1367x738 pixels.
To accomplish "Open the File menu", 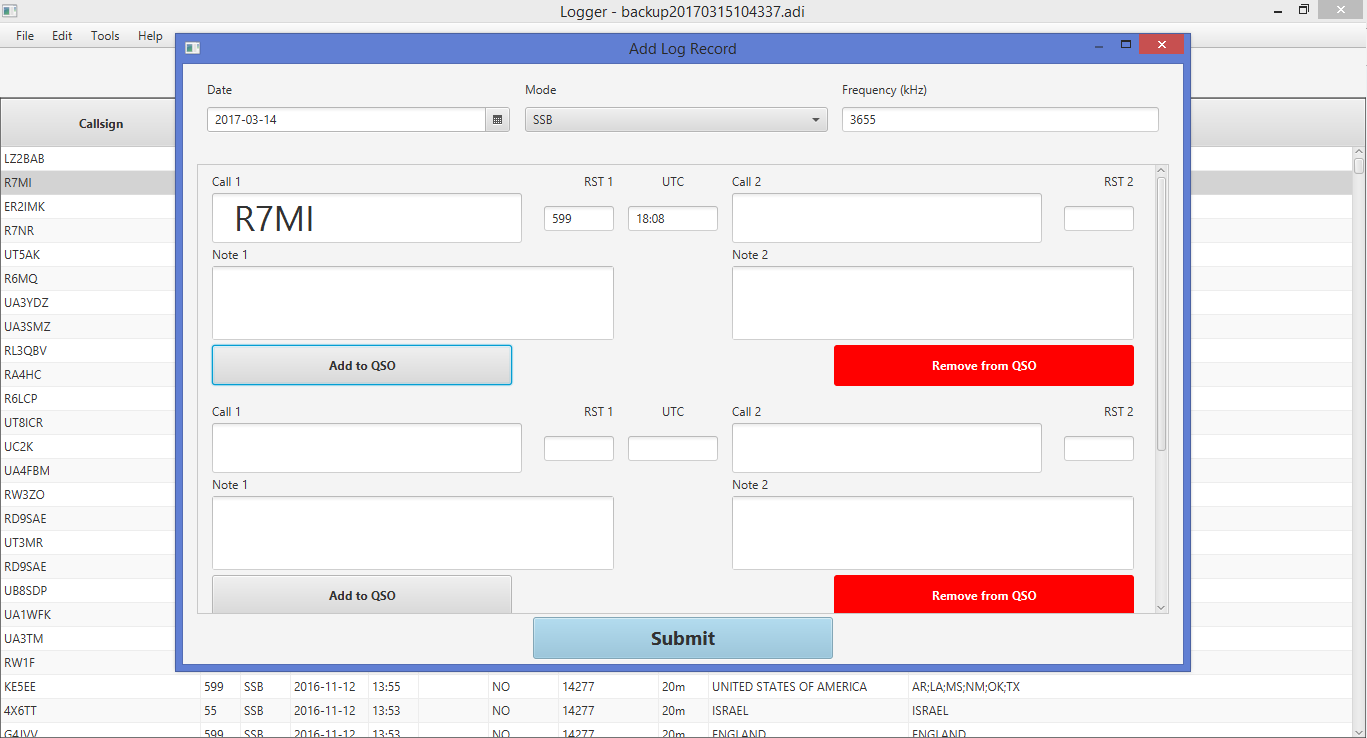I will (25, 36).
